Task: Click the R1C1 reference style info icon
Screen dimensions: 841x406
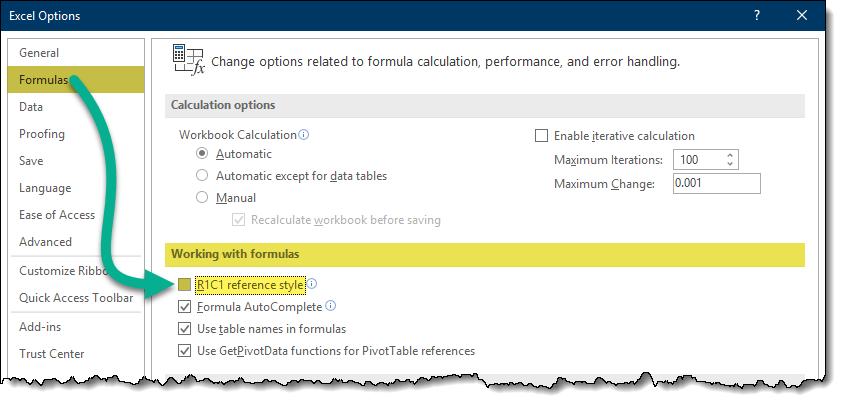Action: [312, 285]
